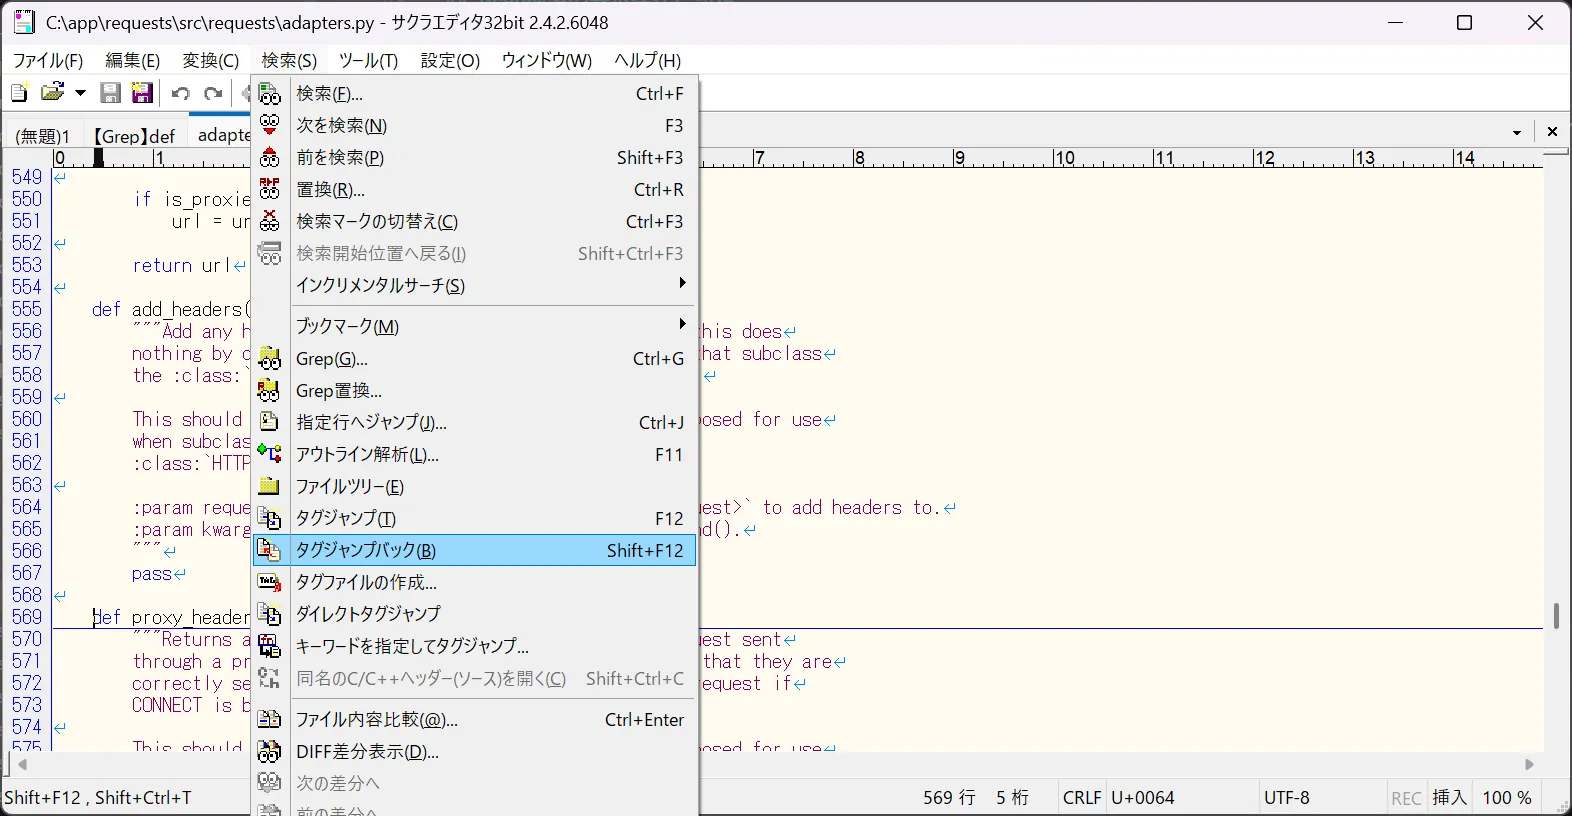Click the vertical scrollbar thumb
This screenshot has height=816, width=1572.
[1555, 615]
